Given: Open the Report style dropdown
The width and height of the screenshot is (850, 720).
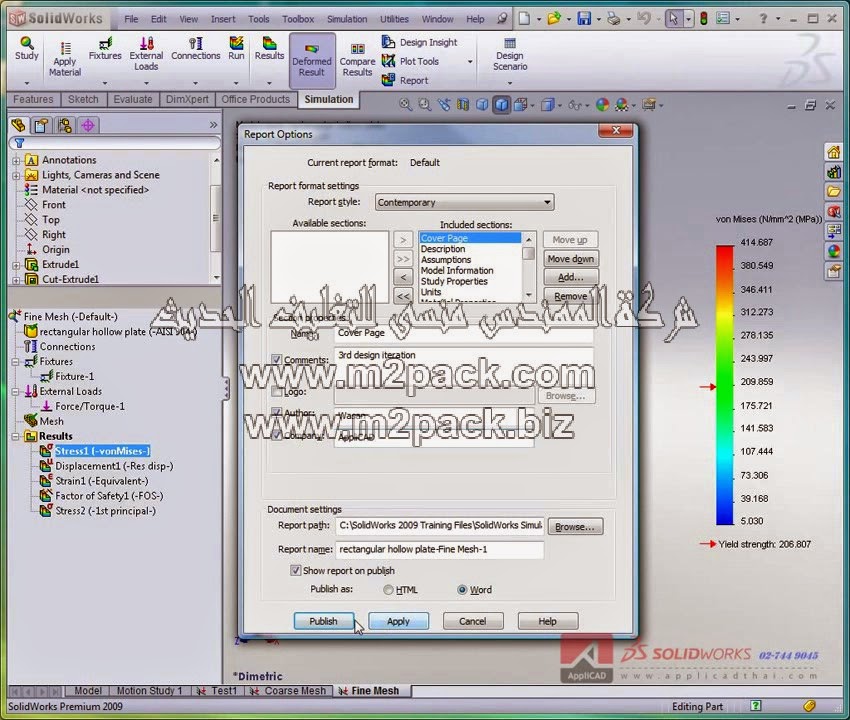Looking at the screenshot, I should [465, 202].
